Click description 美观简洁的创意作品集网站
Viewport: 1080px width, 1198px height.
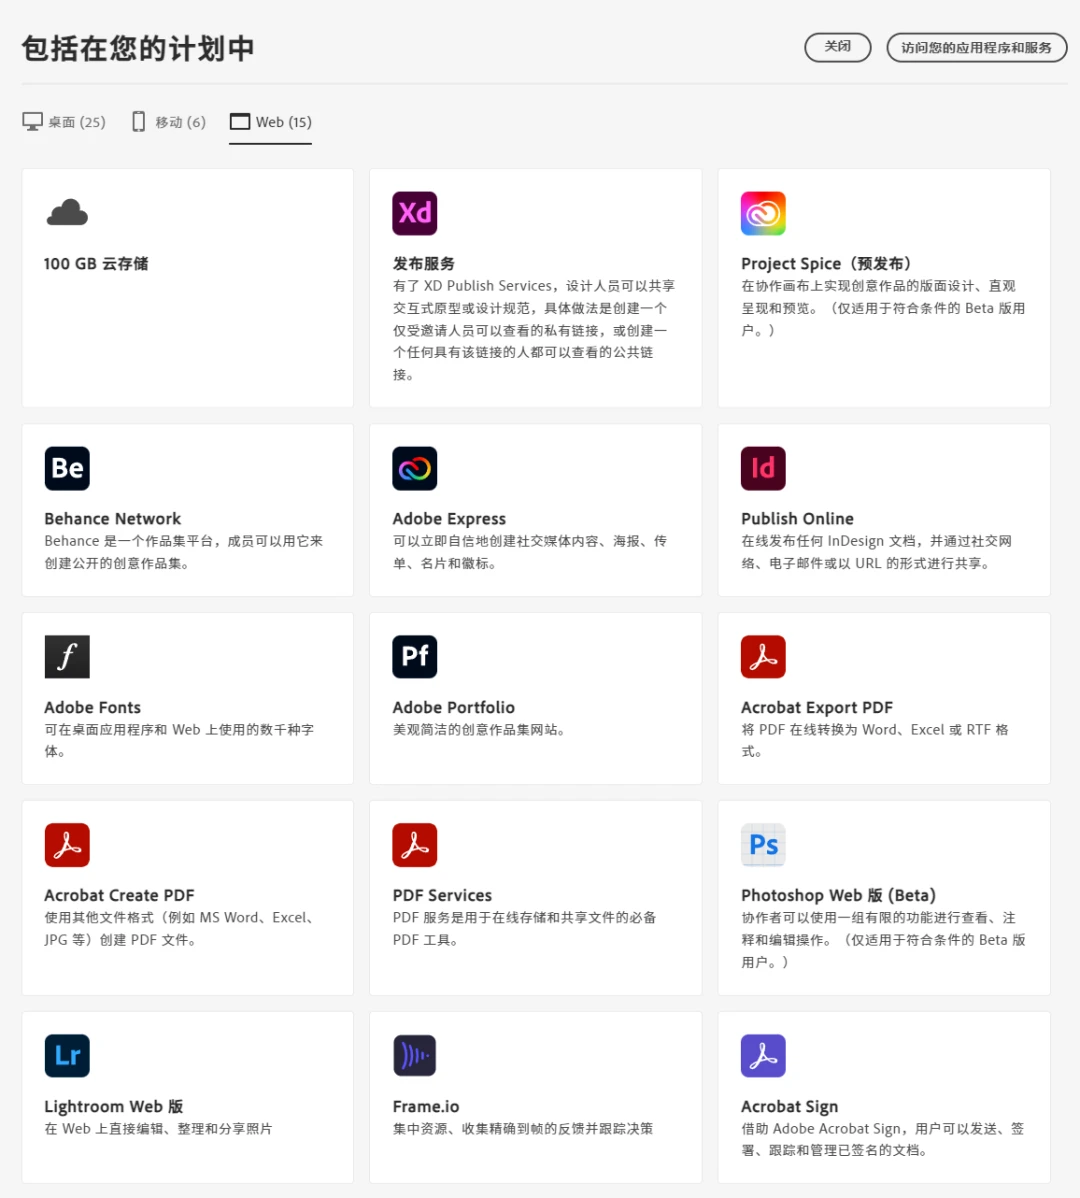[479, 730]
